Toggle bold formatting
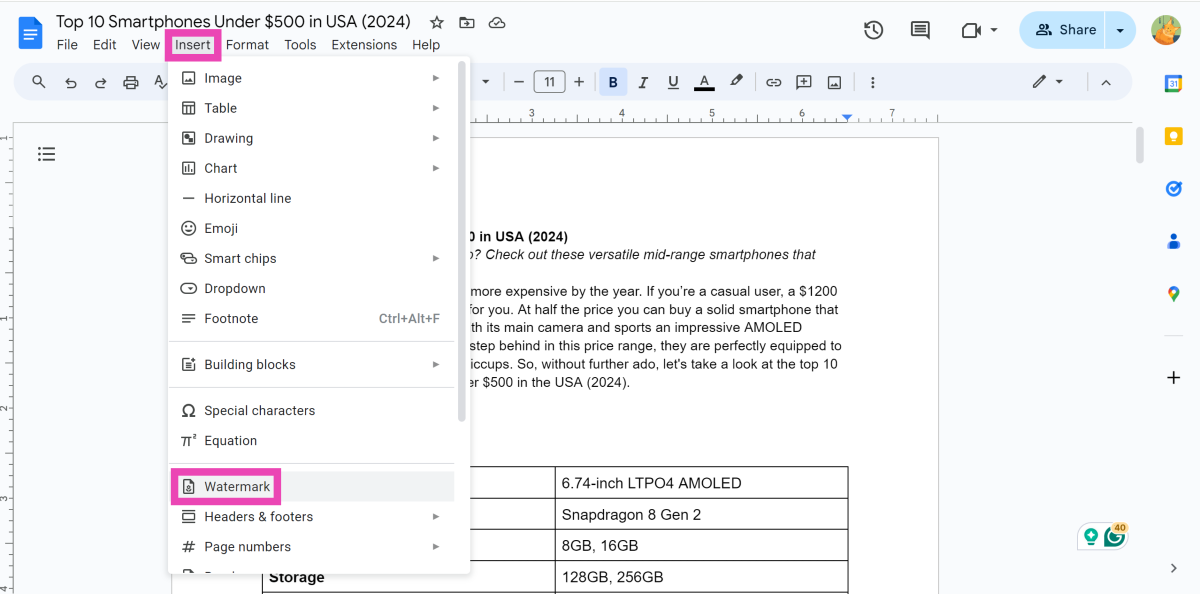The height and width of the screenshot is (594, 1200). (x=613, y=82)
